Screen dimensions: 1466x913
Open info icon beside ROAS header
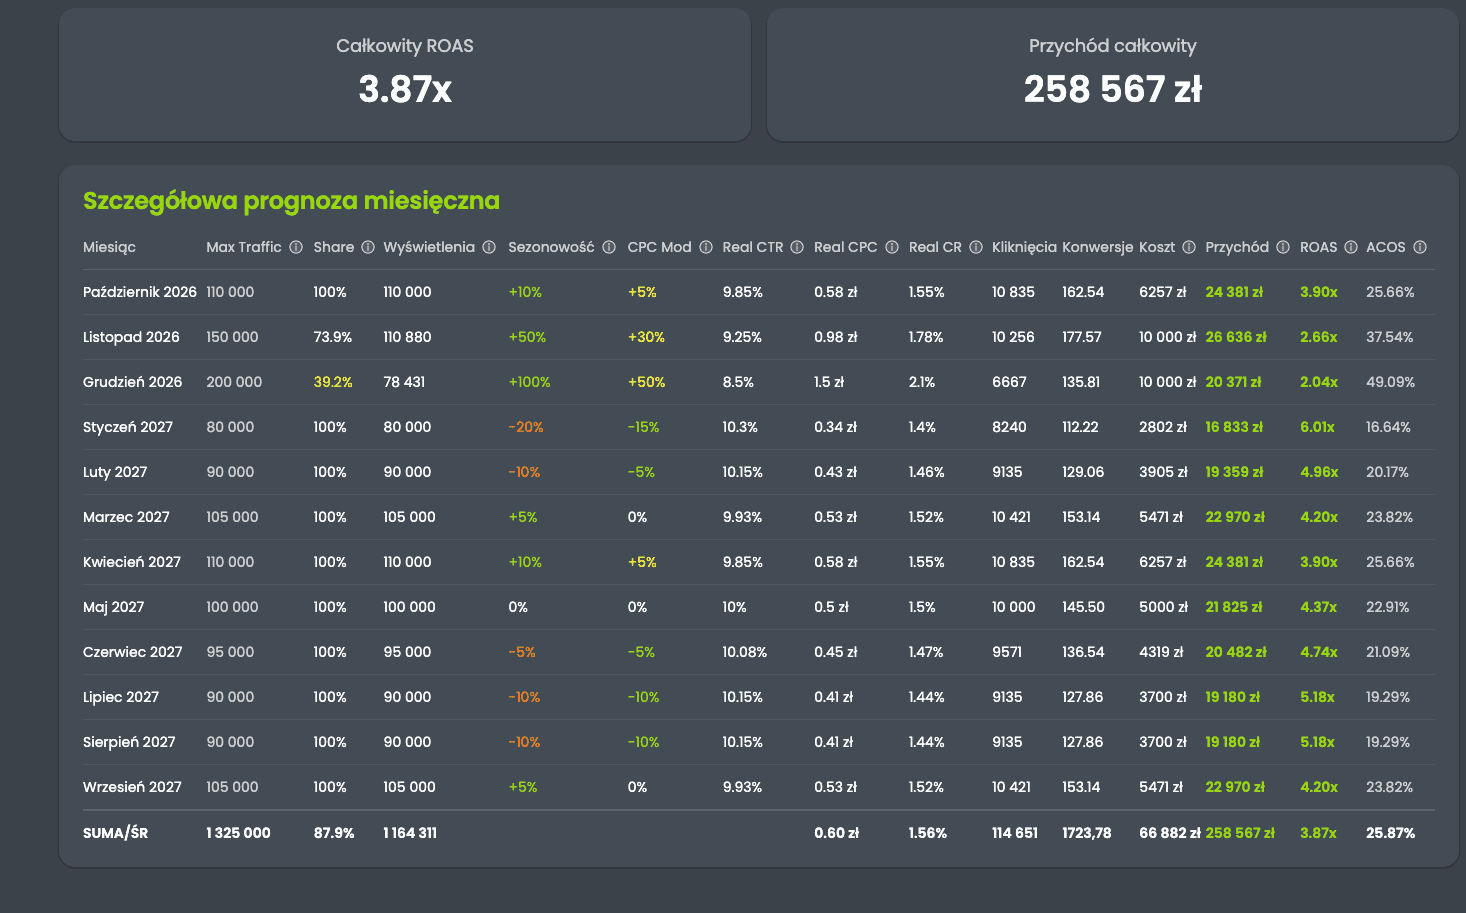point(1351,247)
